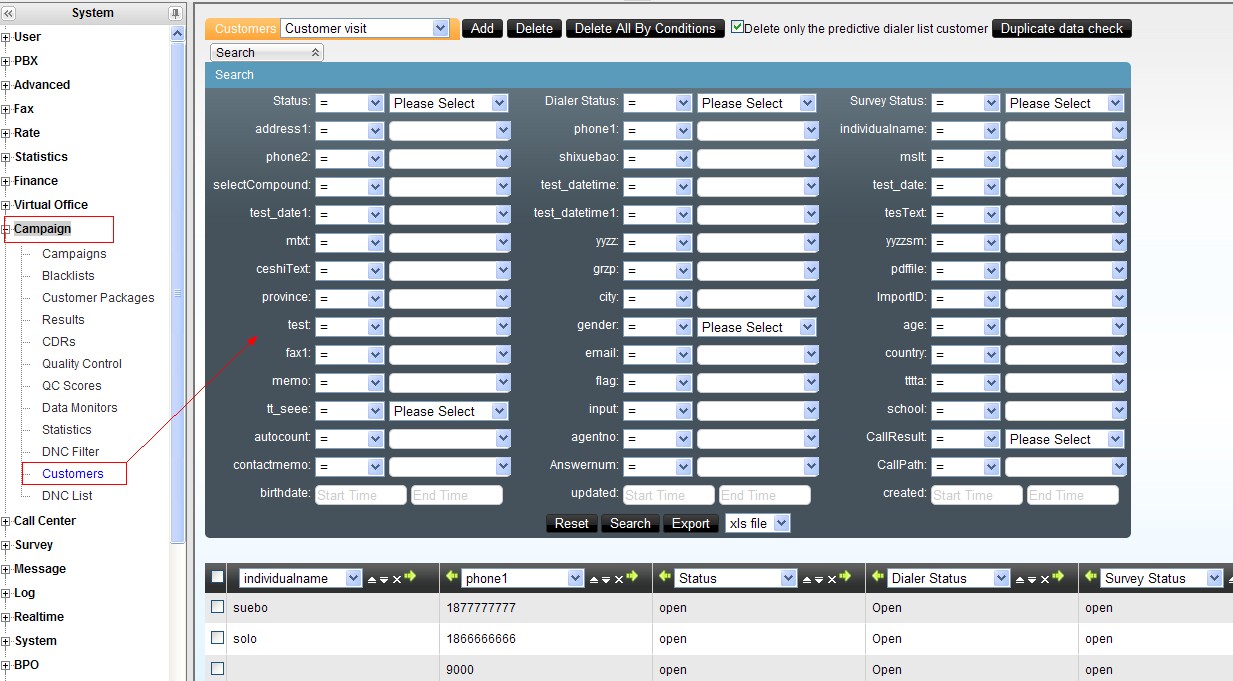The image size is (1233, 681).
Task: Click the remove X icon for phone1 column
Action: [619, 579]
